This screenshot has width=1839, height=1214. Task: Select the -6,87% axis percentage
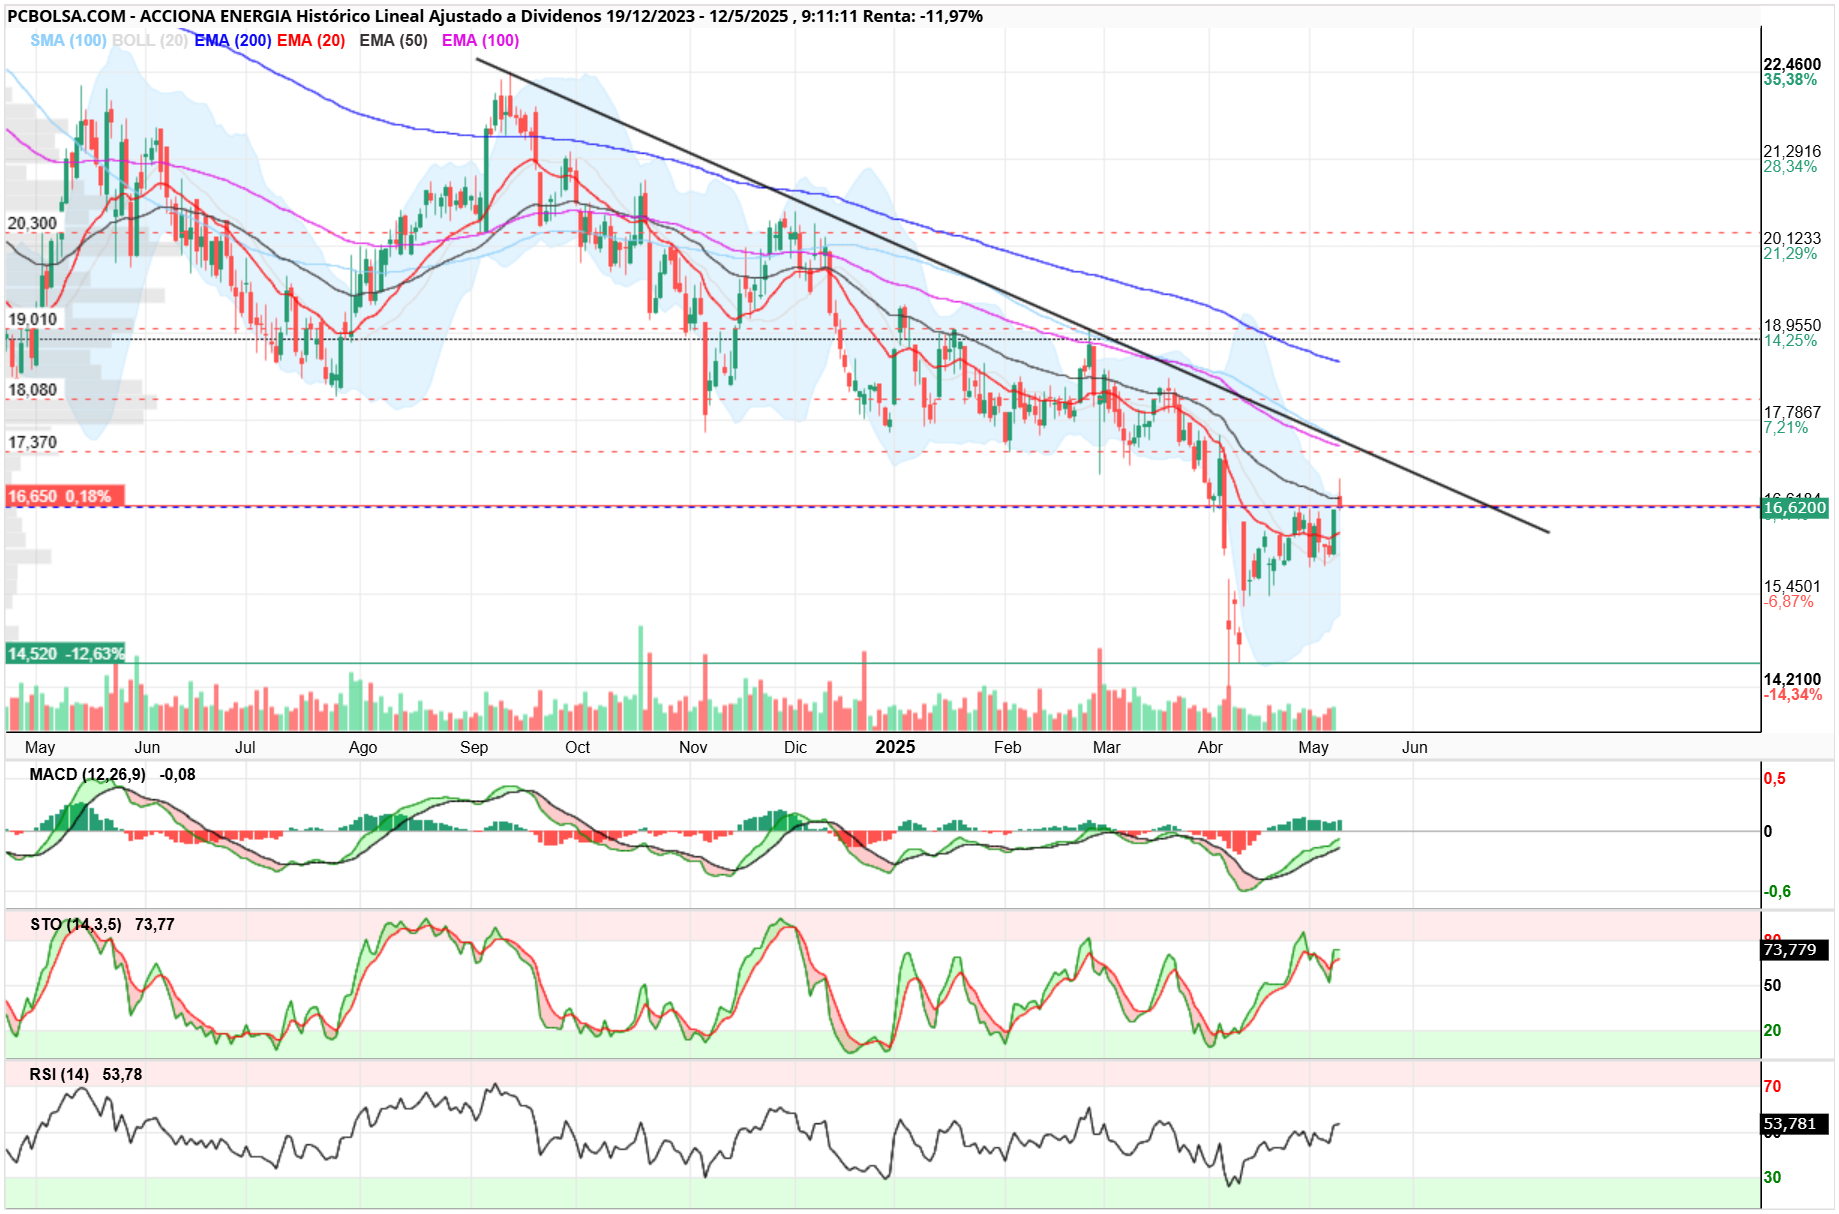point(1788,601)
